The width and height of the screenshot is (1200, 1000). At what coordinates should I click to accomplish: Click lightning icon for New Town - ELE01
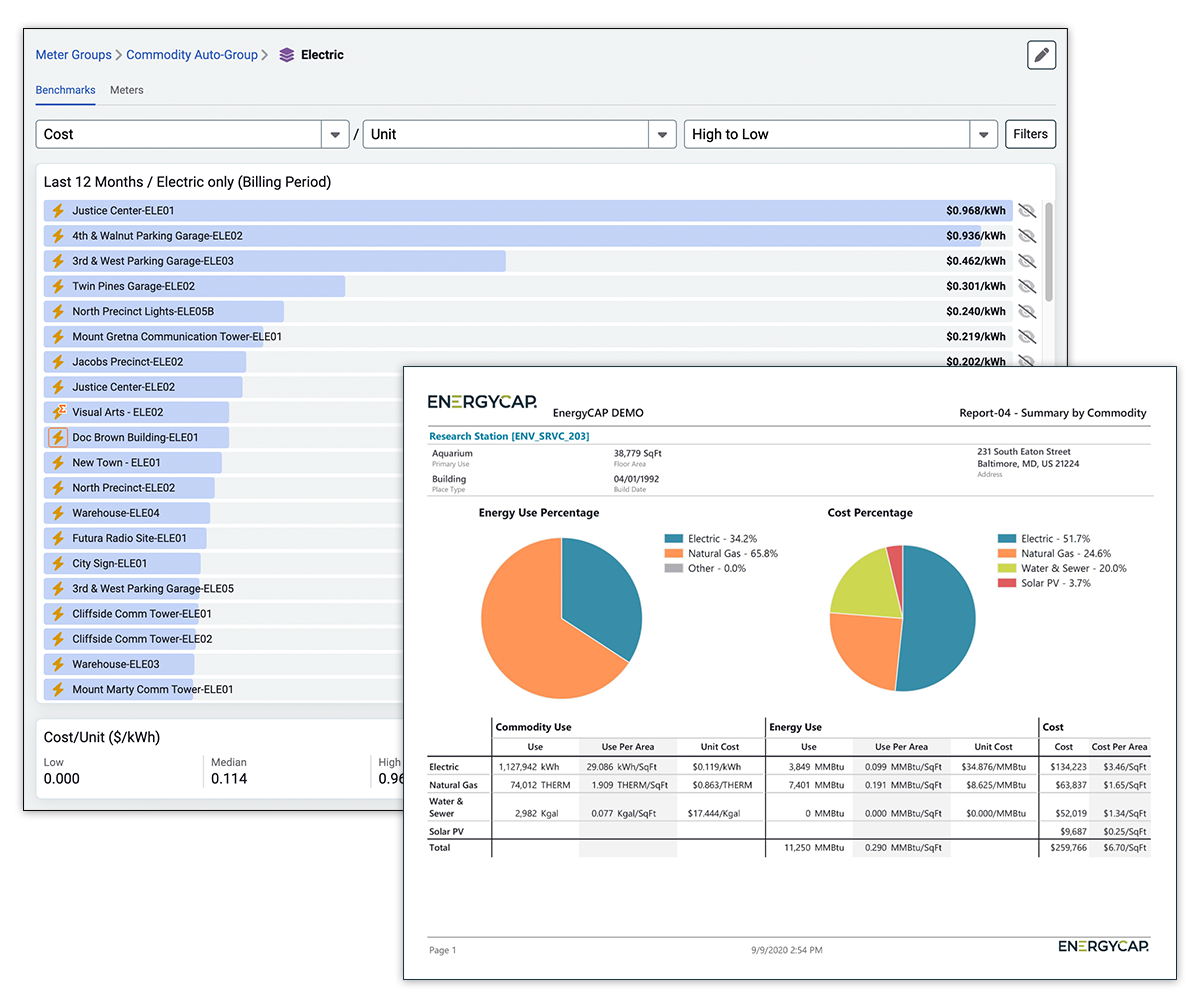(x=58, y=463)
